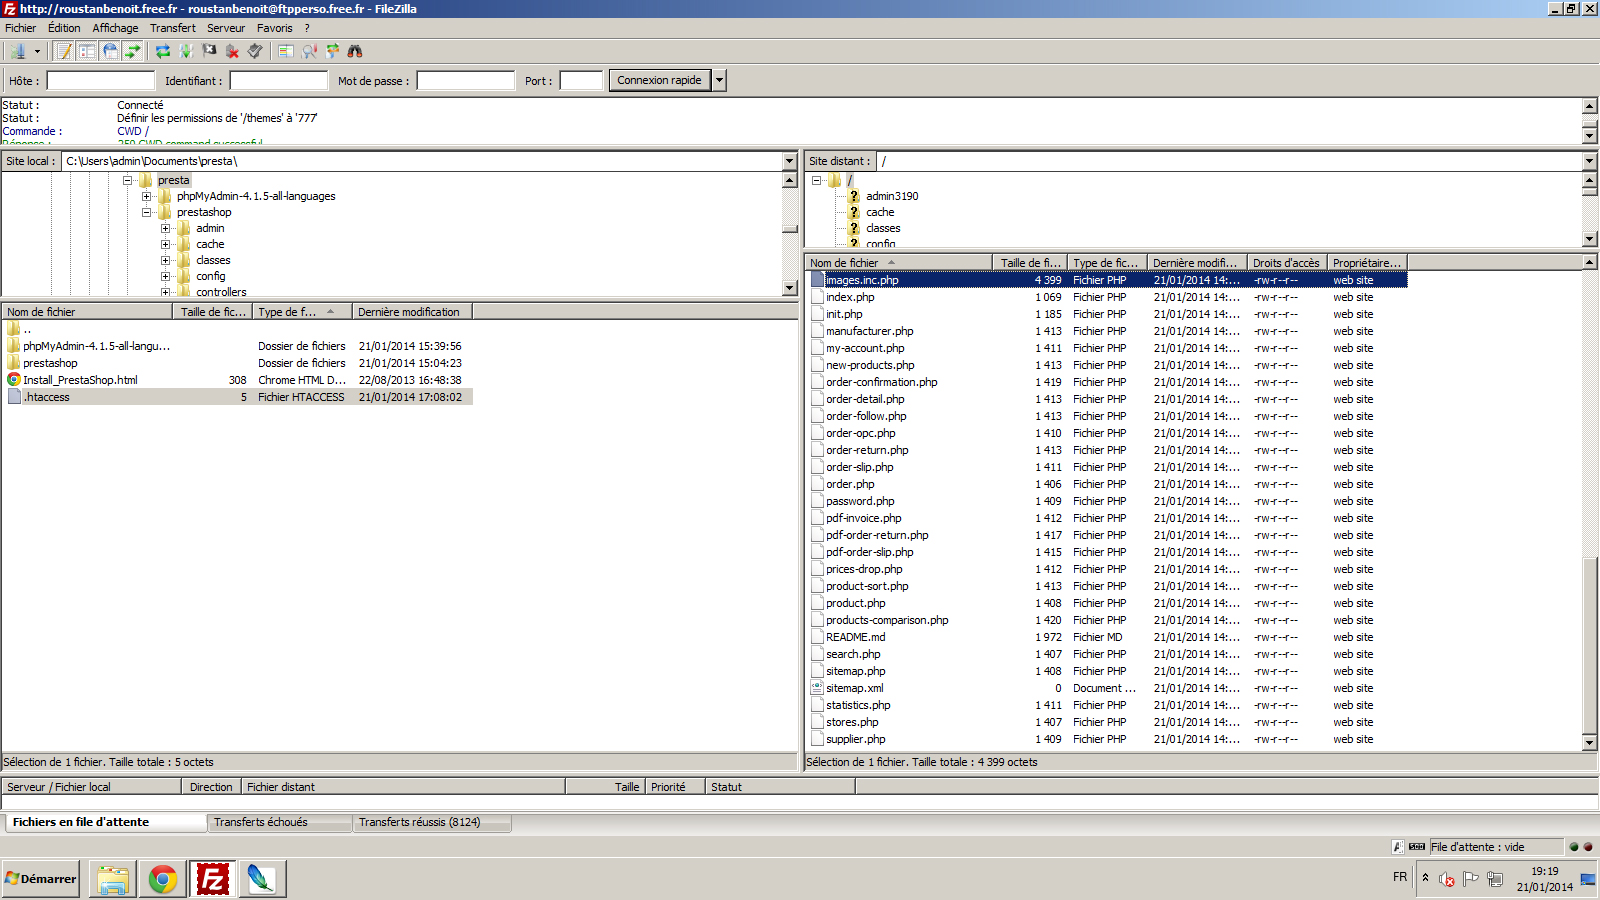Open the Favoris menu
Viewport: 1600px width, 900px height.
pyautogui.click(x=275, y=28)
